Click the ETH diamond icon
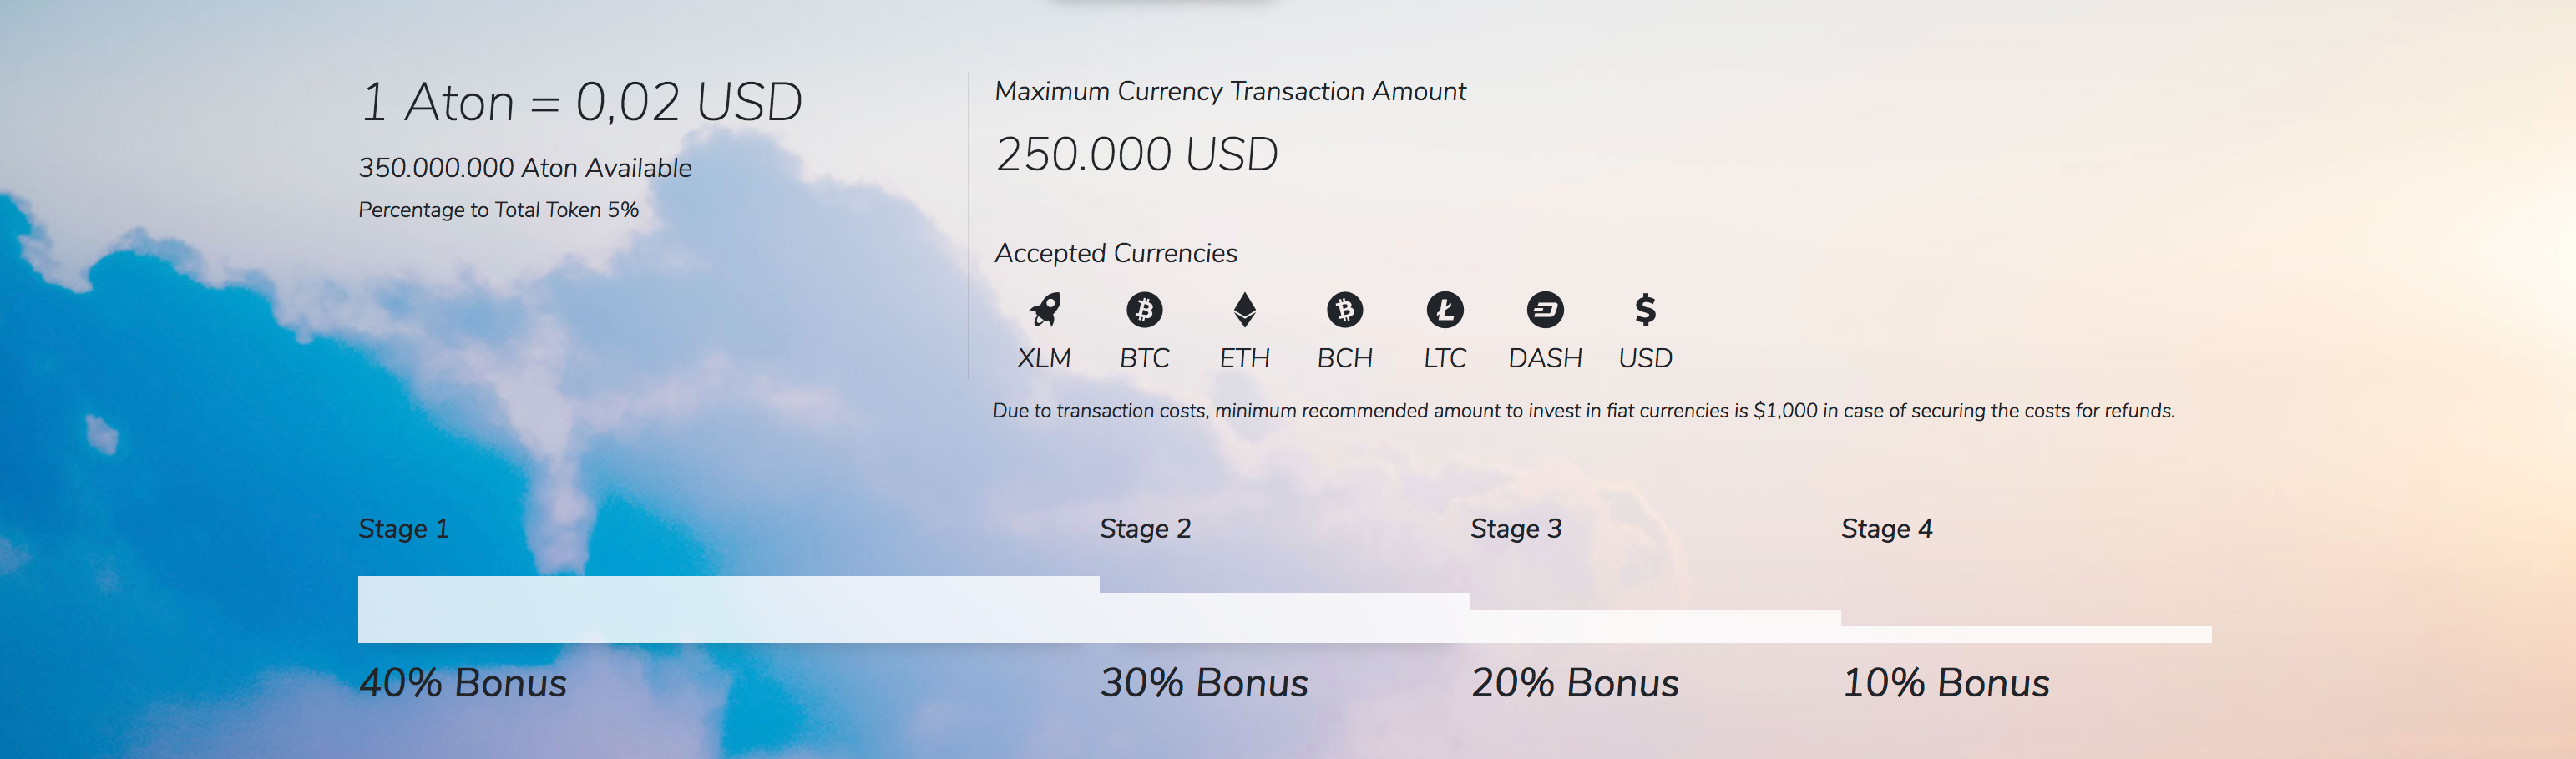The image size is (2576, 759). tap(1244, 310)
